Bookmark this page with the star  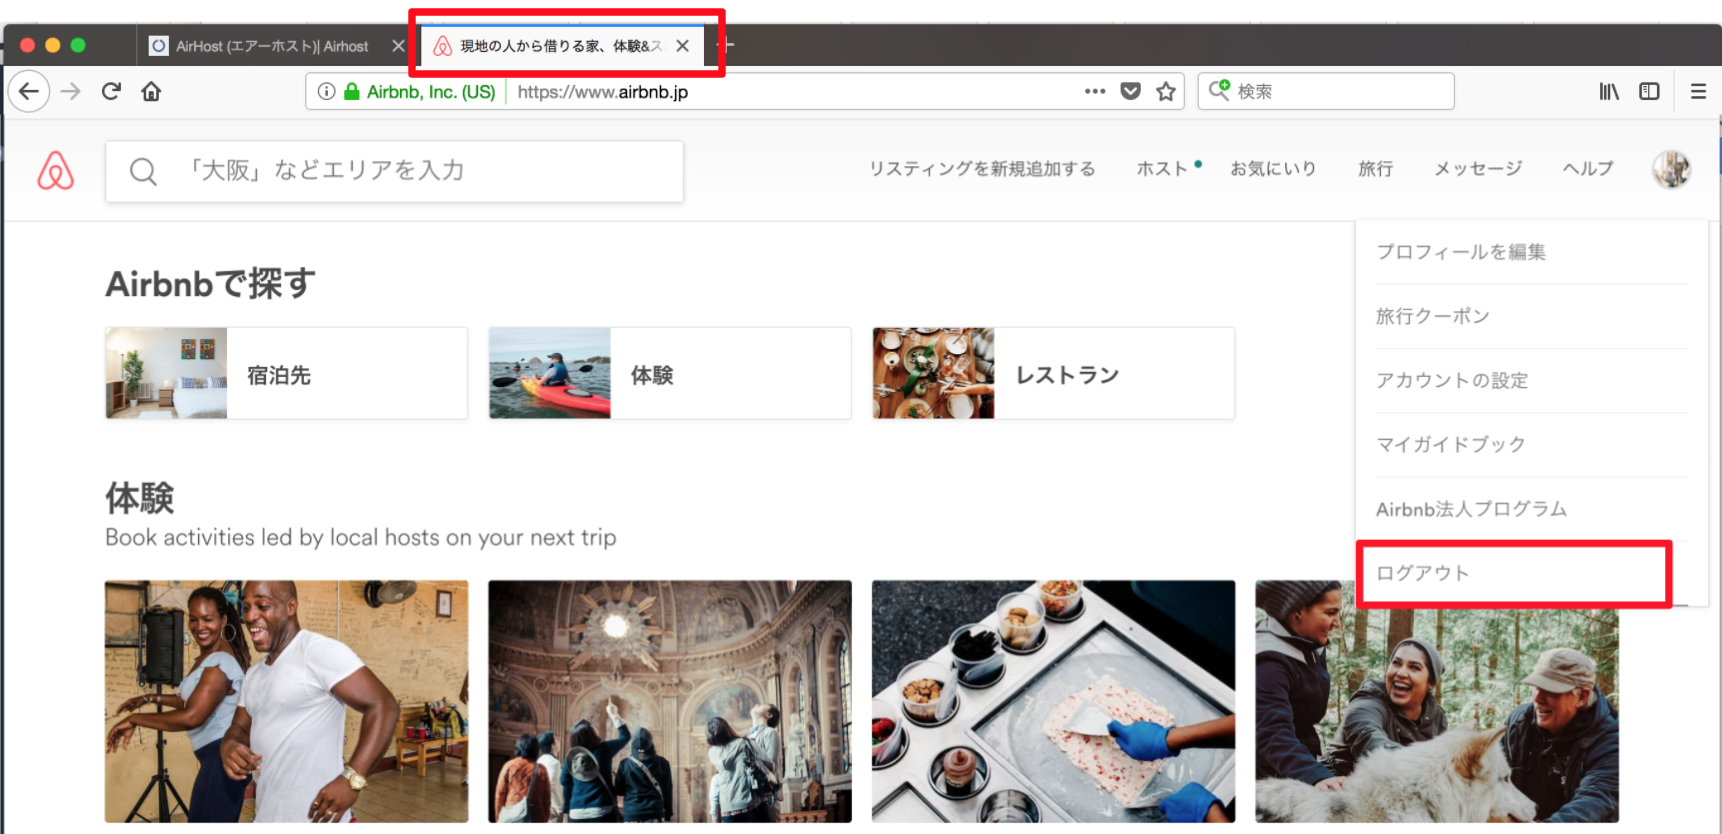pyautogui.click(x=1166, y=92)
